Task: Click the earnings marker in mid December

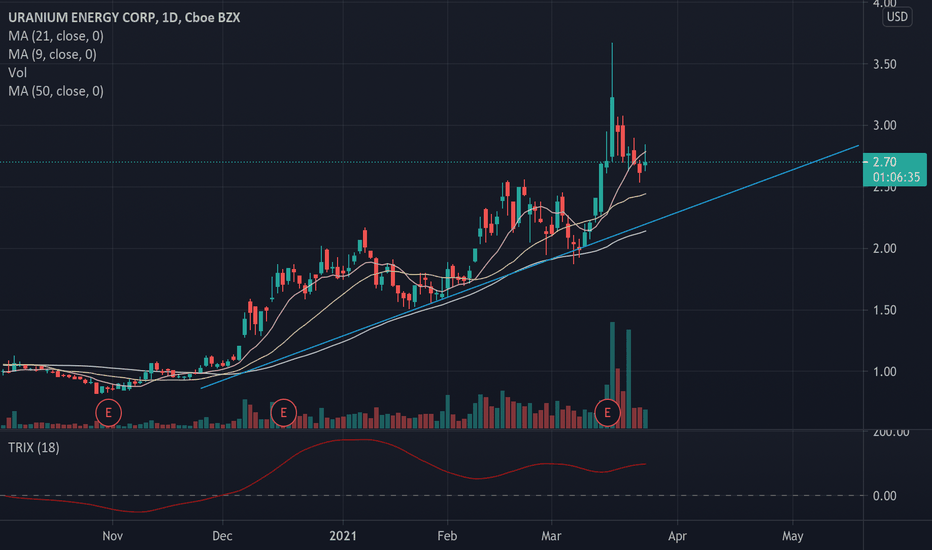Action: click(284, 413)
